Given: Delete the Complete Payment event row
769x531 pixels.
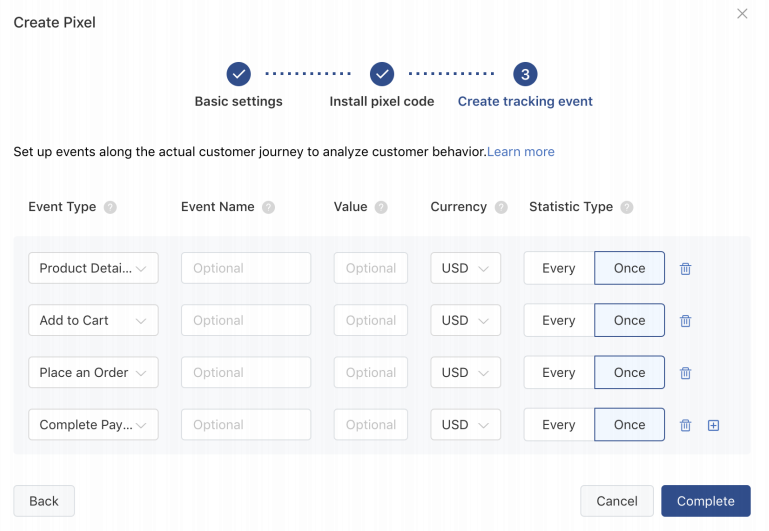Looking at the screenshot, I should [685, 425].
